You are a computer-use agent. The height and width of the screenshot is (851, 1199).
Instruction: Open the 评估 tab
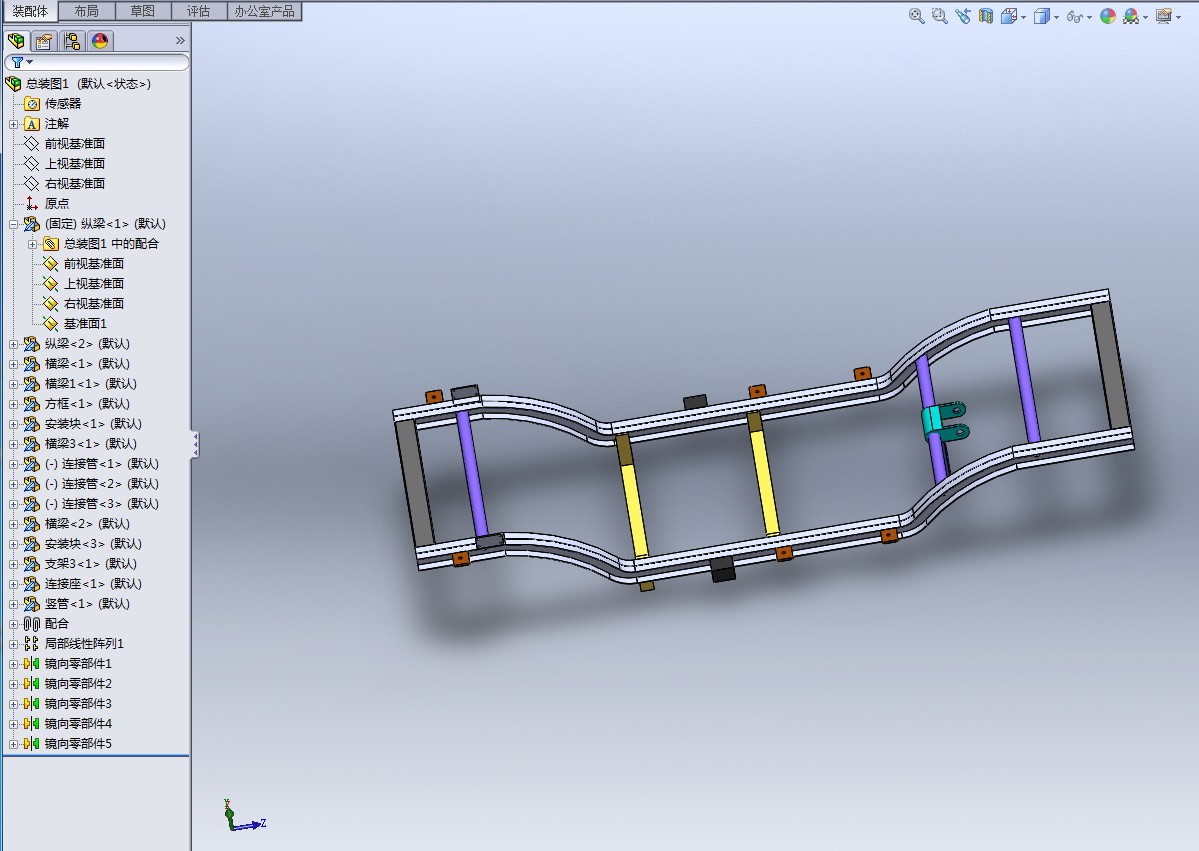click(x=199, y=11)
